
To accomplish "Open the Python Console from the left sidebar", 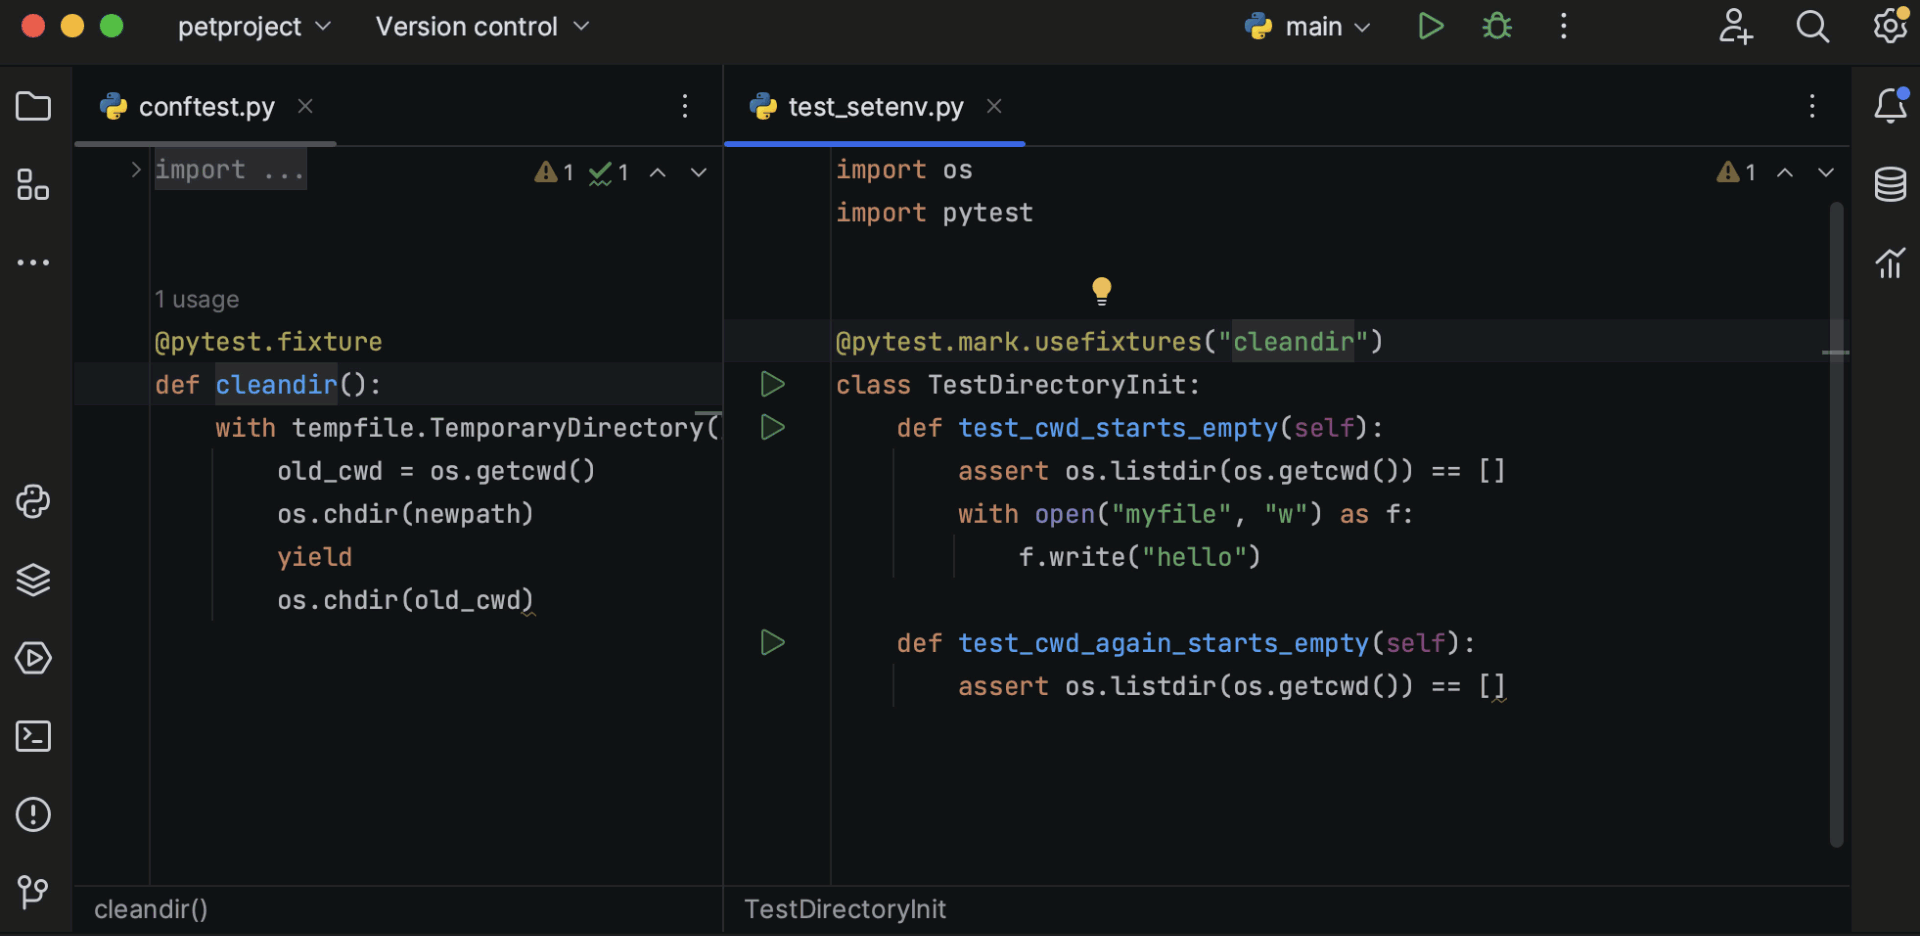I will tap(33, 502).
